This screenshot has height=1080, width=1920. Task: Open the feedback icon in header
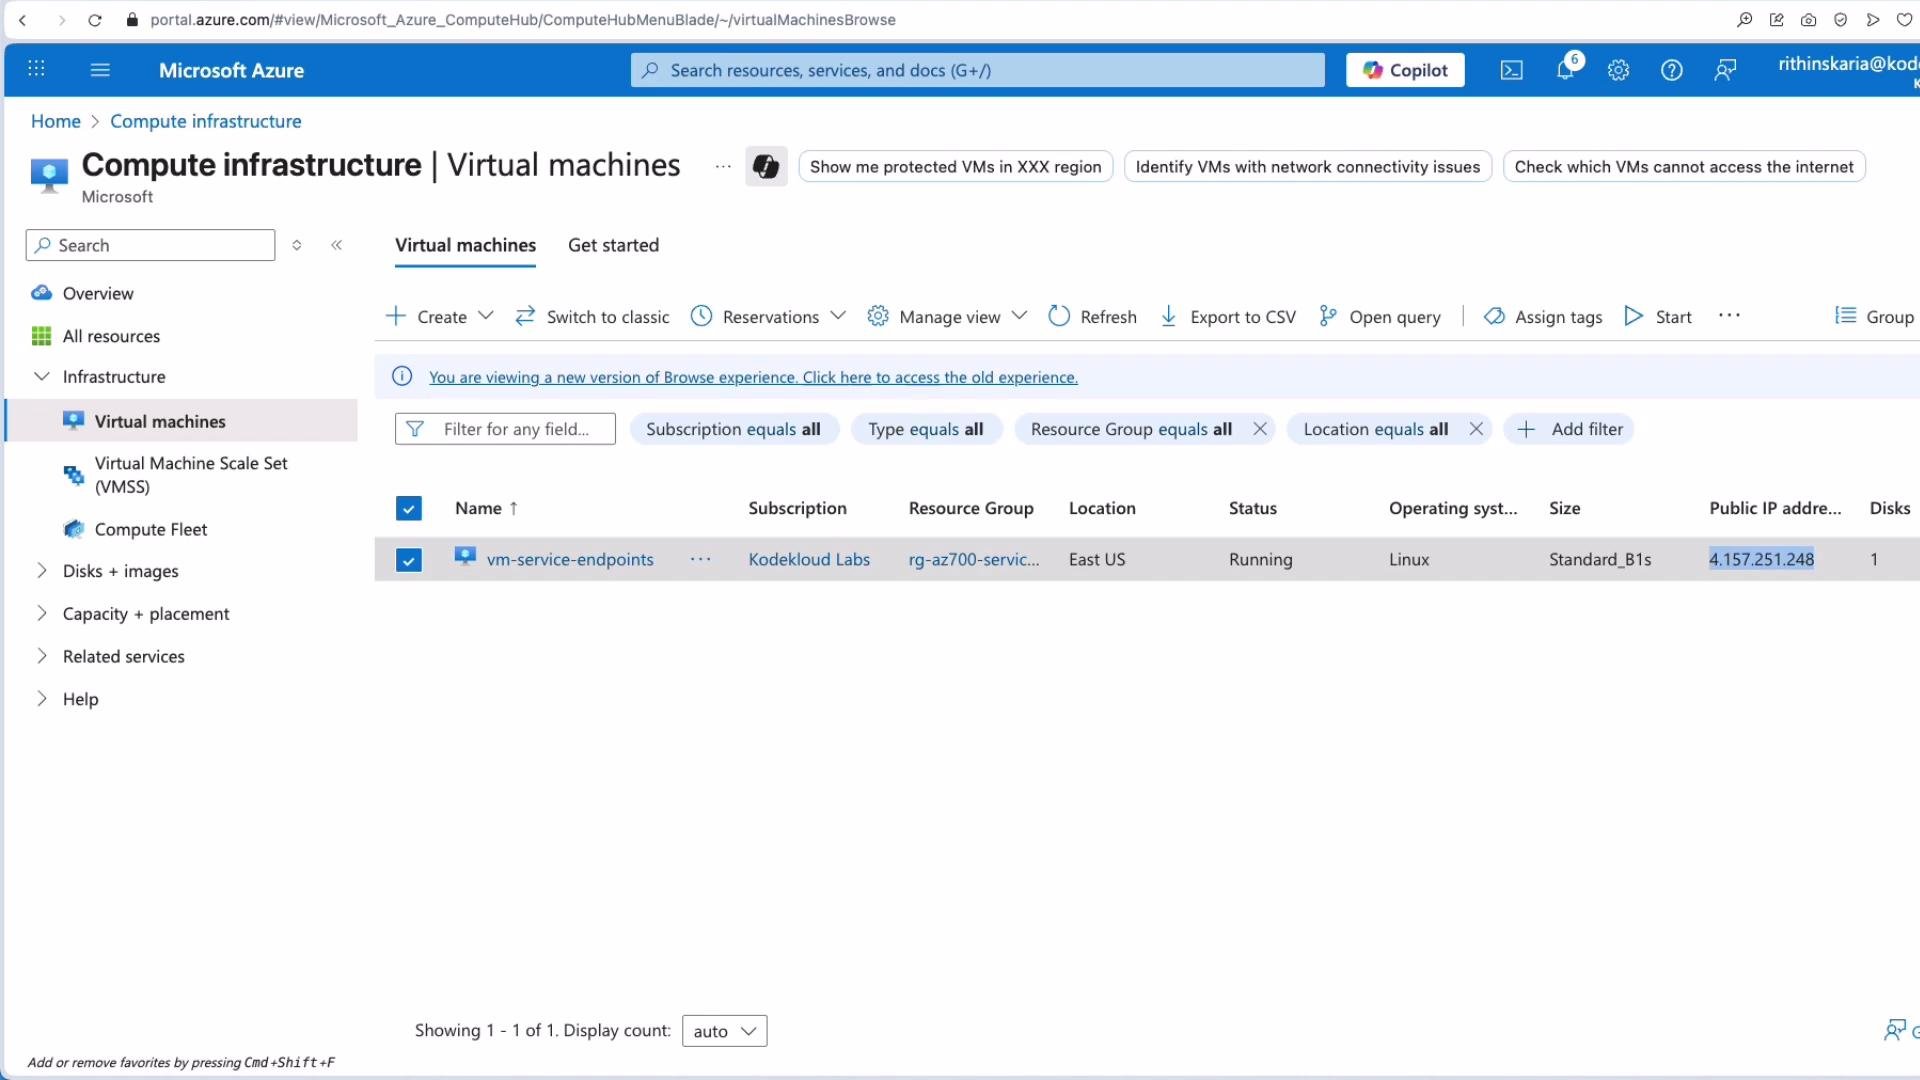(1725, 70)
